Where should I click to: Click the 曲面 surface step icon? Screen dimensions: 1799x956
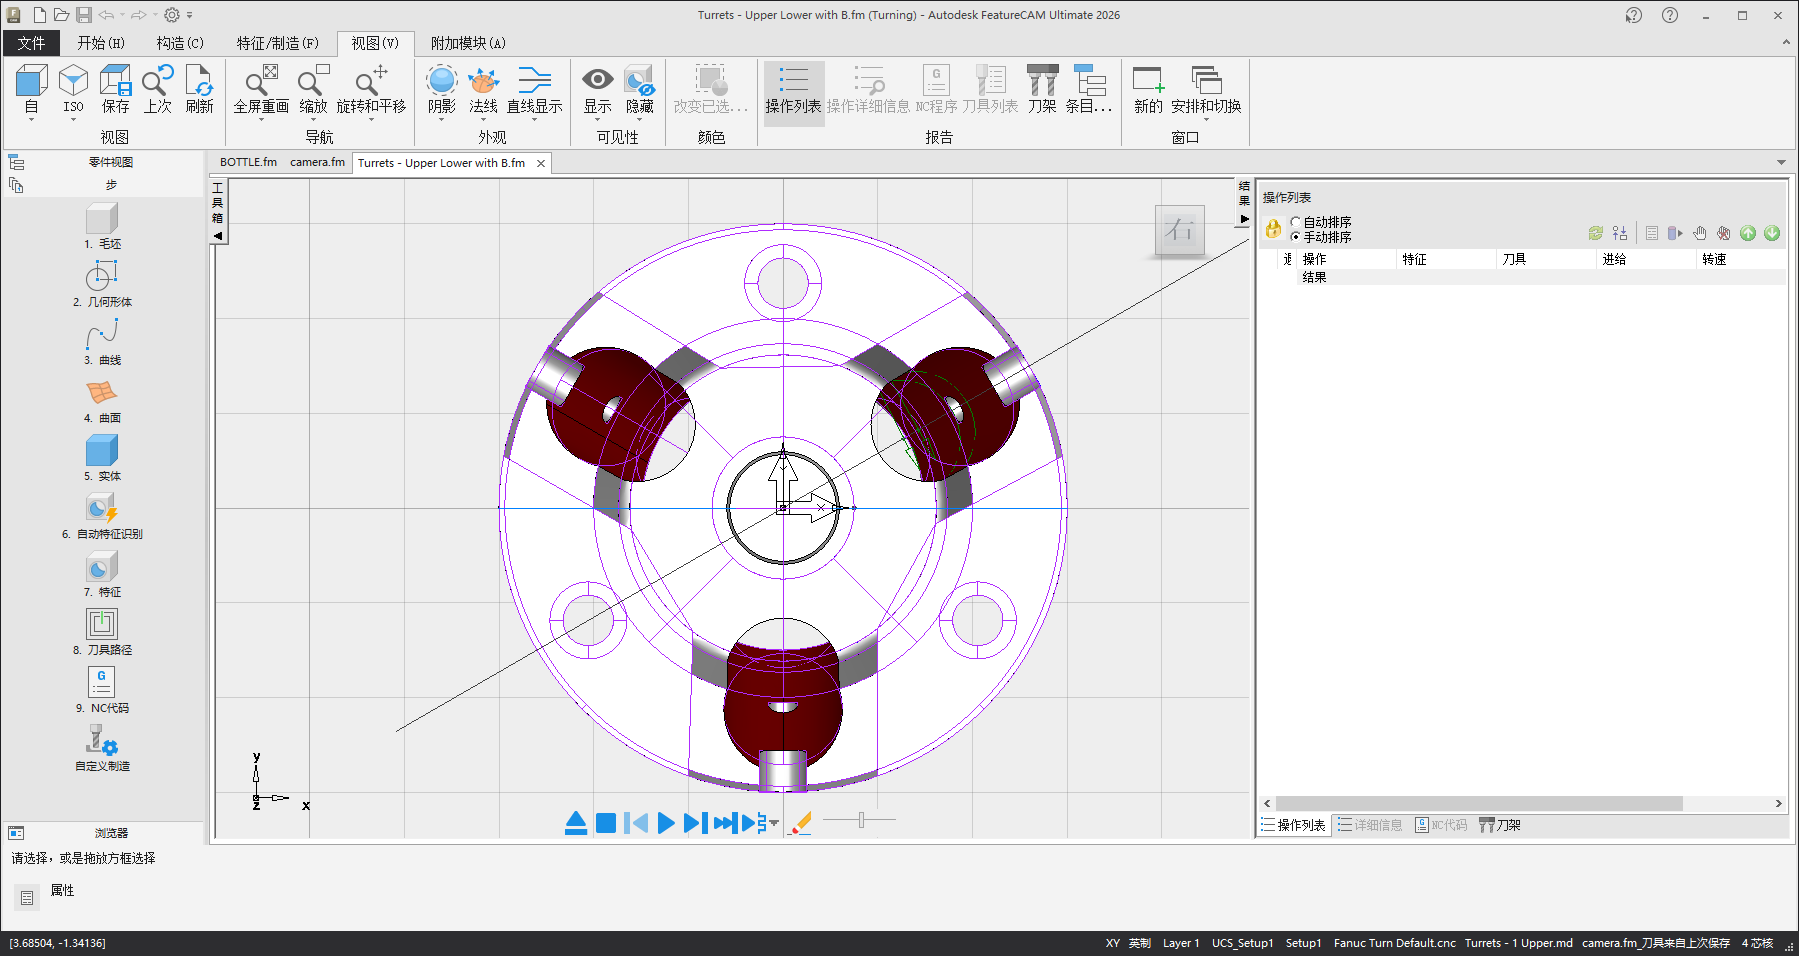[101, 393]
